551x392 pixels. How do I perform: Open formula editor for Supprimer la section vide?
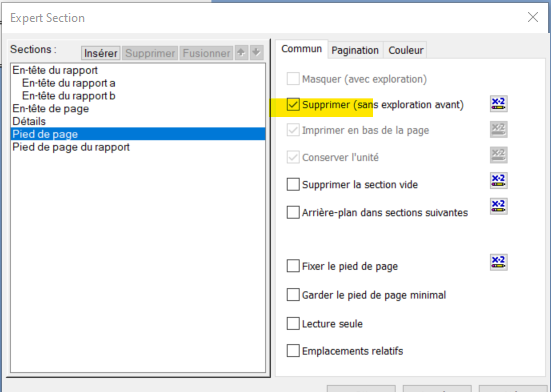tap(499, 181)
